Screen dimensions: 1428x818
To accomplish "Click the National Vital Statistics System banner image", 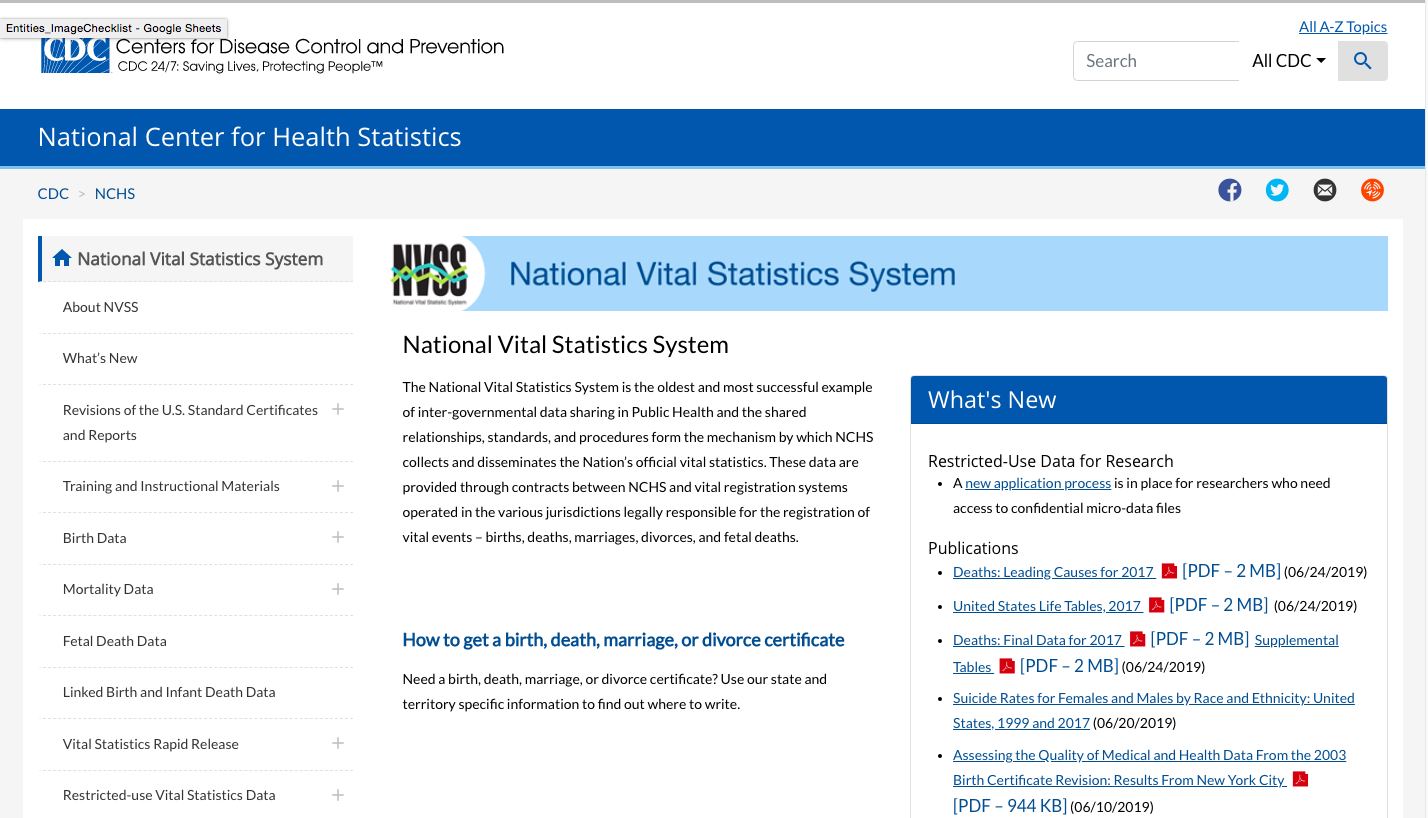I will click(889, 273).
